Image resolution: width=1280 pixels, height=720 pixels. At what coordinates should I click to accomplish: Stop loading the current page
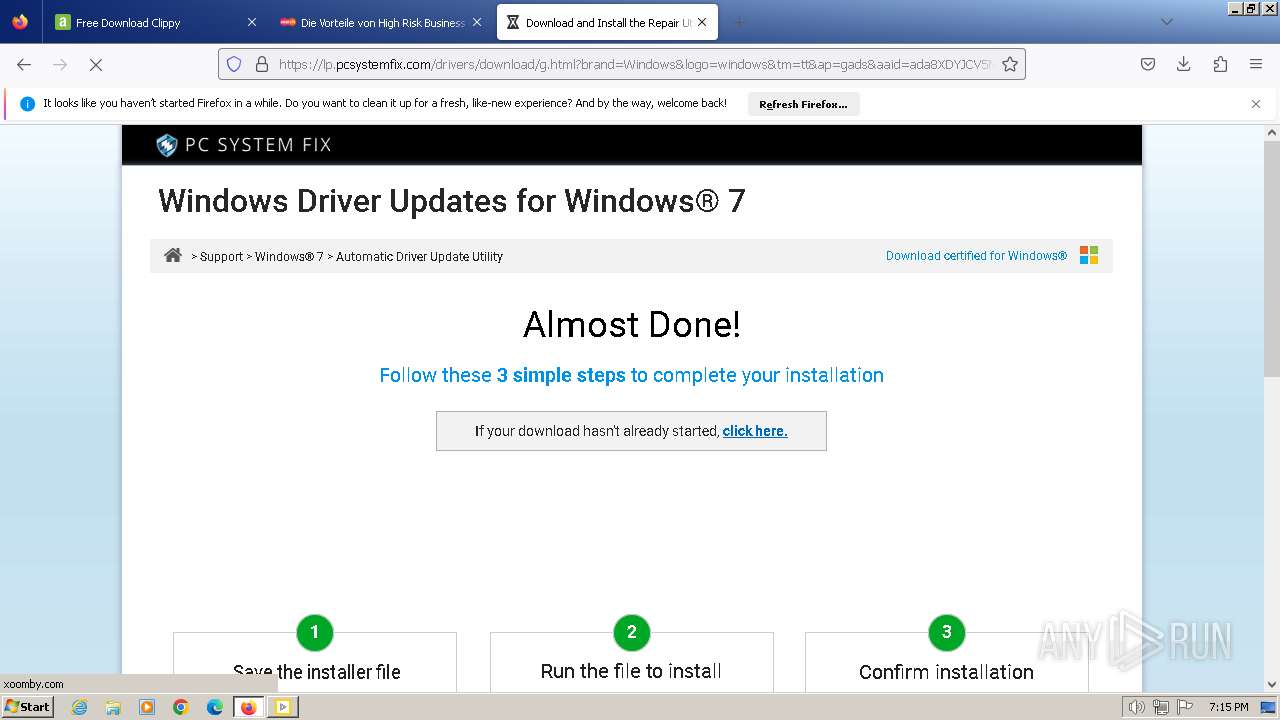click(96, 64)
